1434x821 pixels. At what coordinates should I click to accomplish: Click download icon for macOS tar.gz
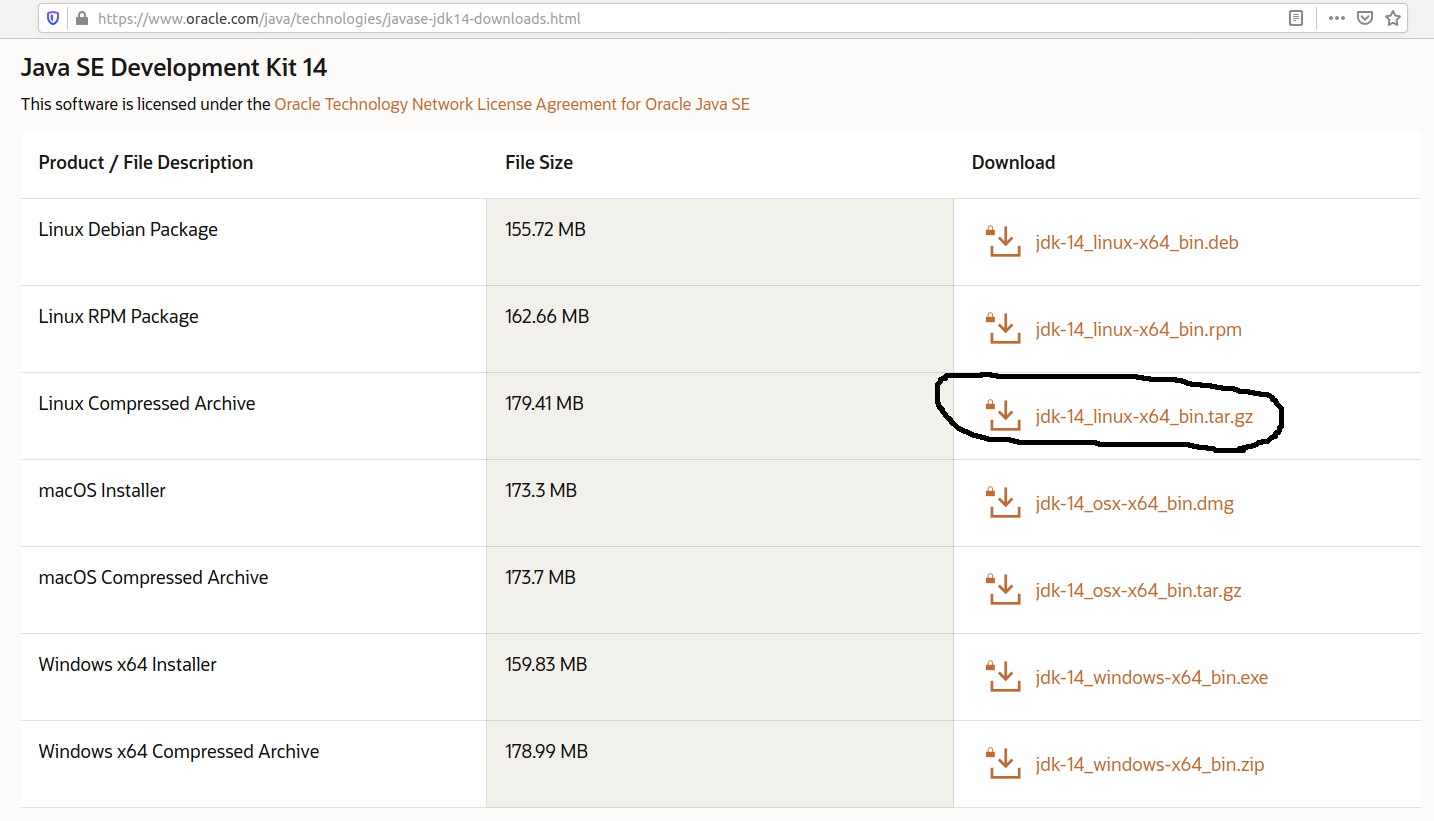coord(1003,589)
